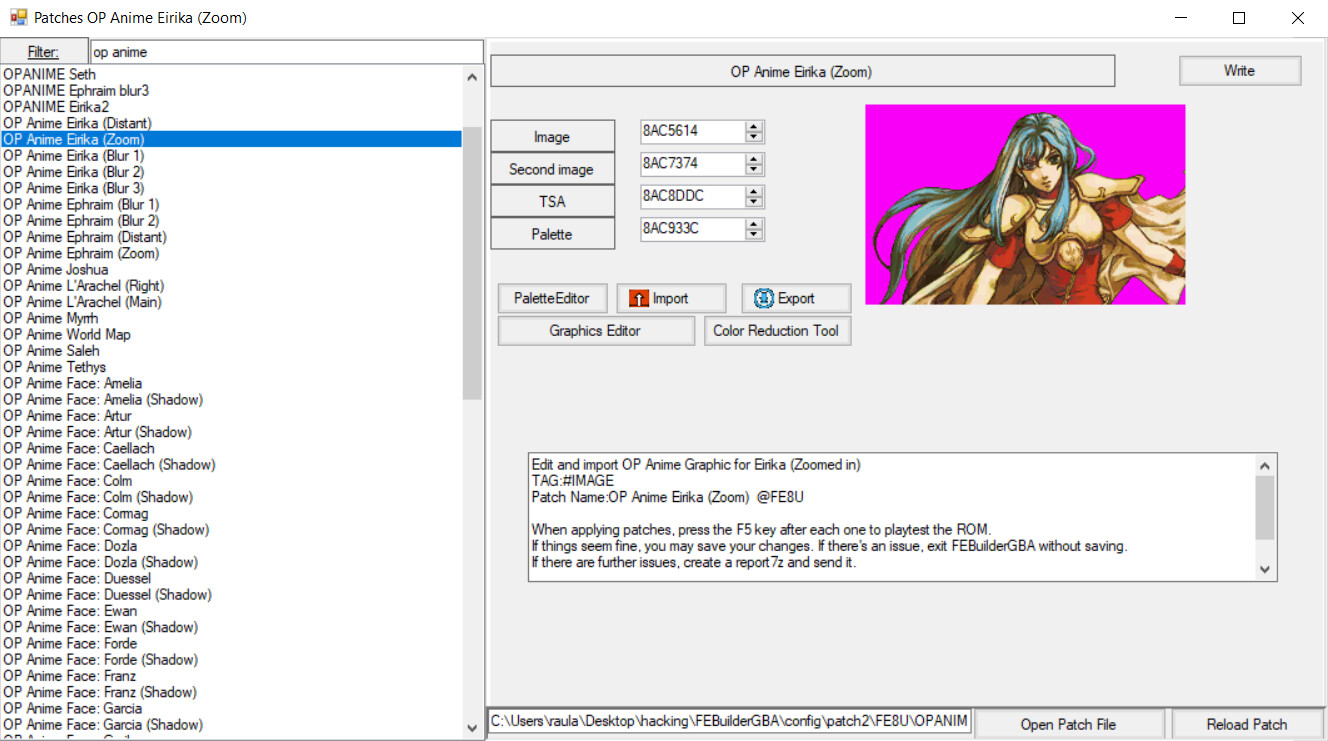1328x741 pixels.
Task: Select 'OP Anime Ephraim (Blur 2)' entry
Action: click(x=232, y=220)
